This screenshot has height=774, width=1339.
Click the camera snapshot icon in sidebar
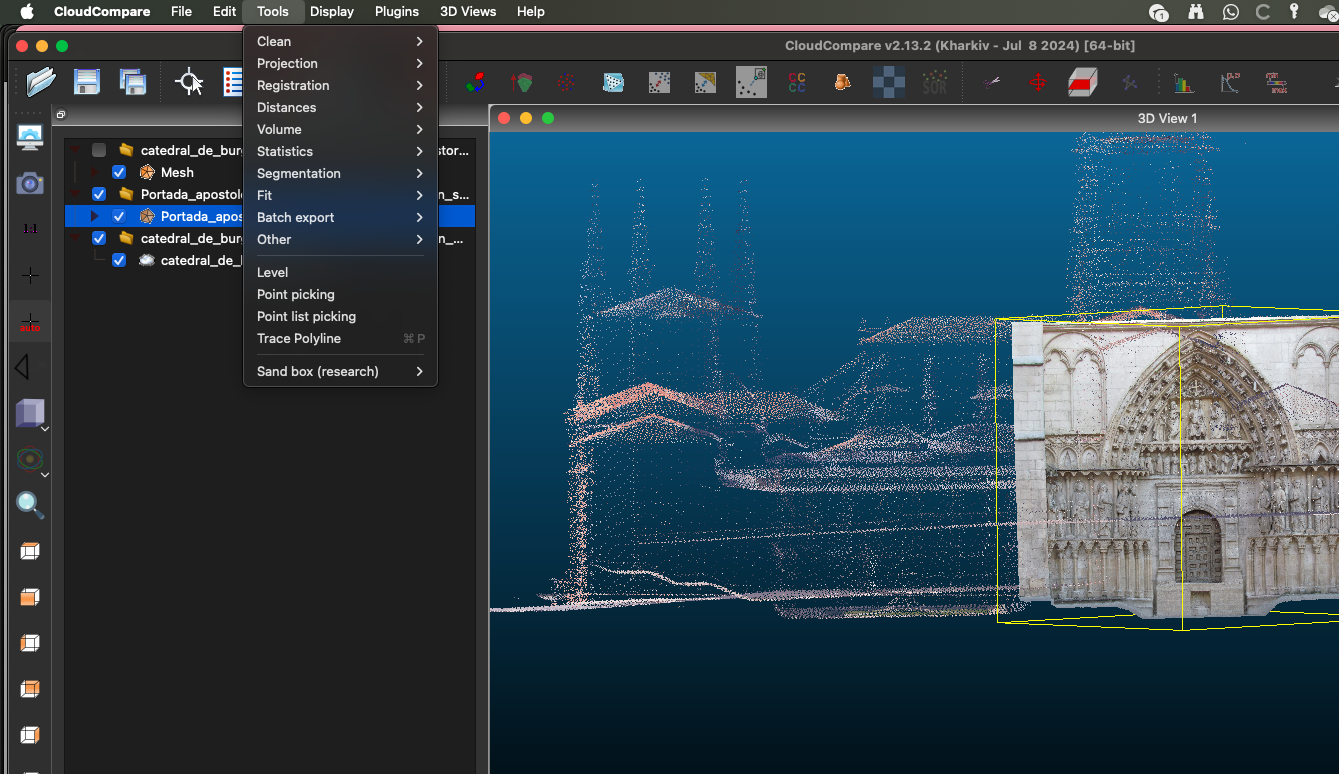point(30,183)
